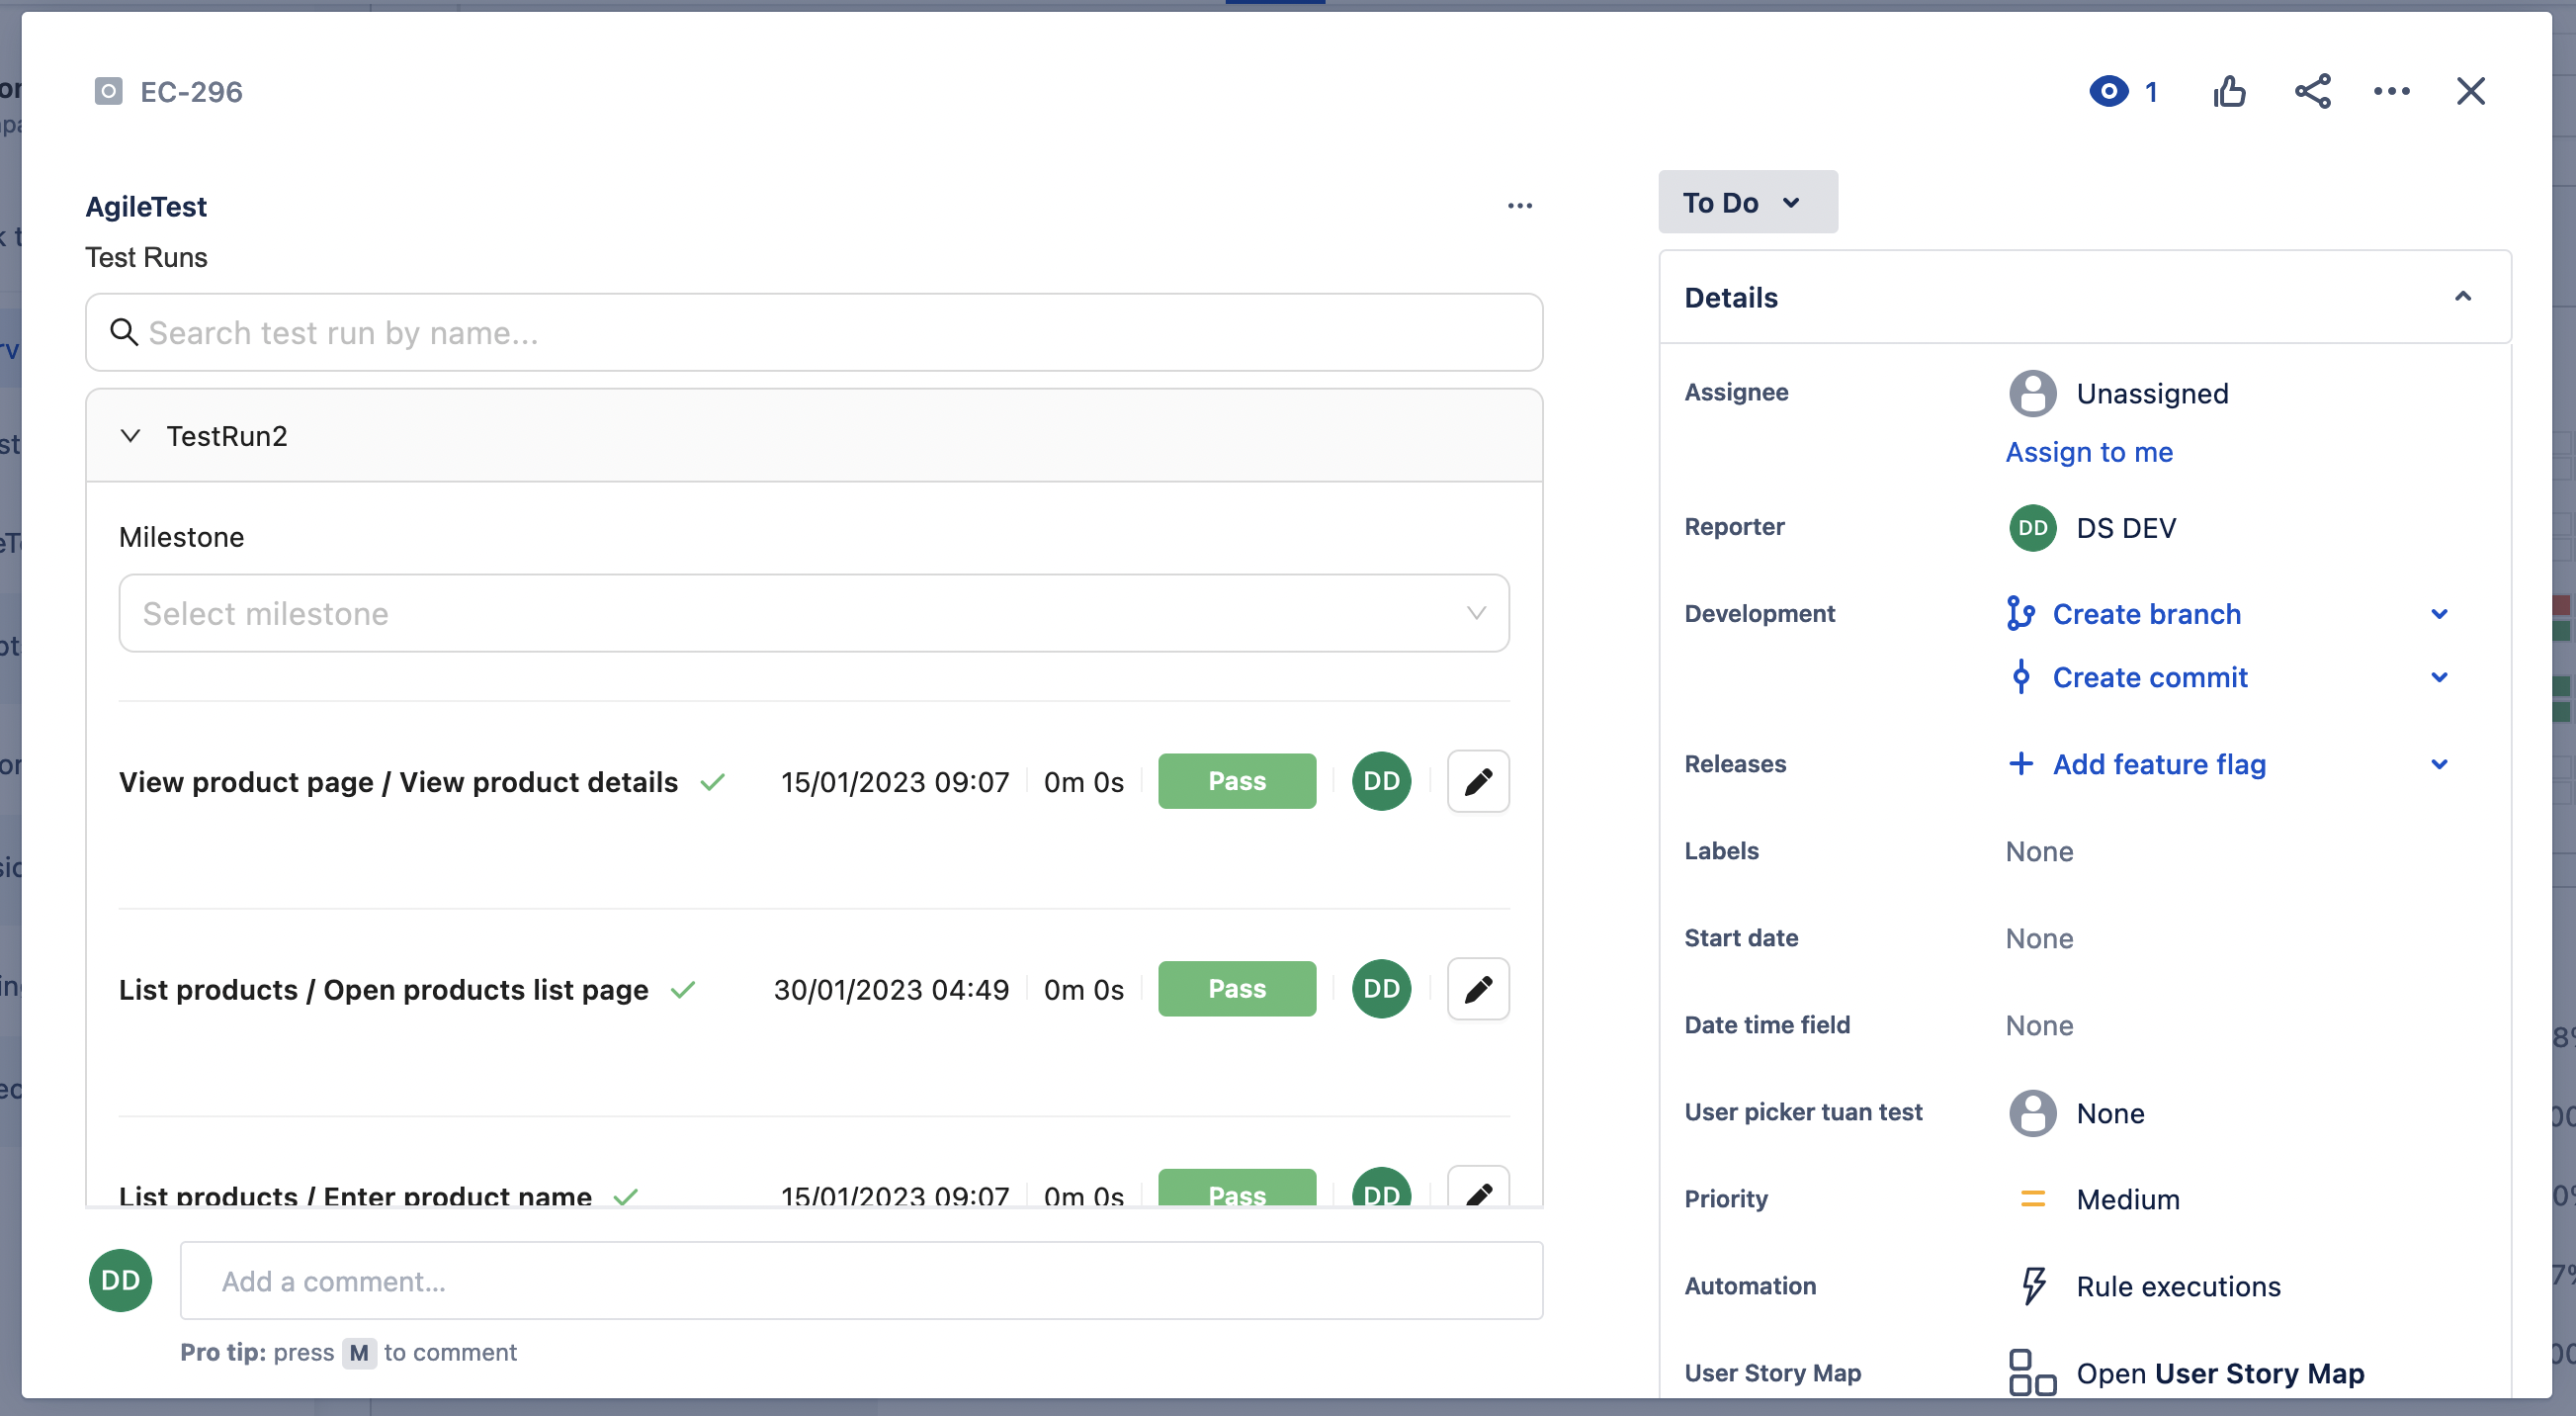This screenshot has height=1416, width=2576.
Task: Open the share icon options
Action: [2312, 91]
